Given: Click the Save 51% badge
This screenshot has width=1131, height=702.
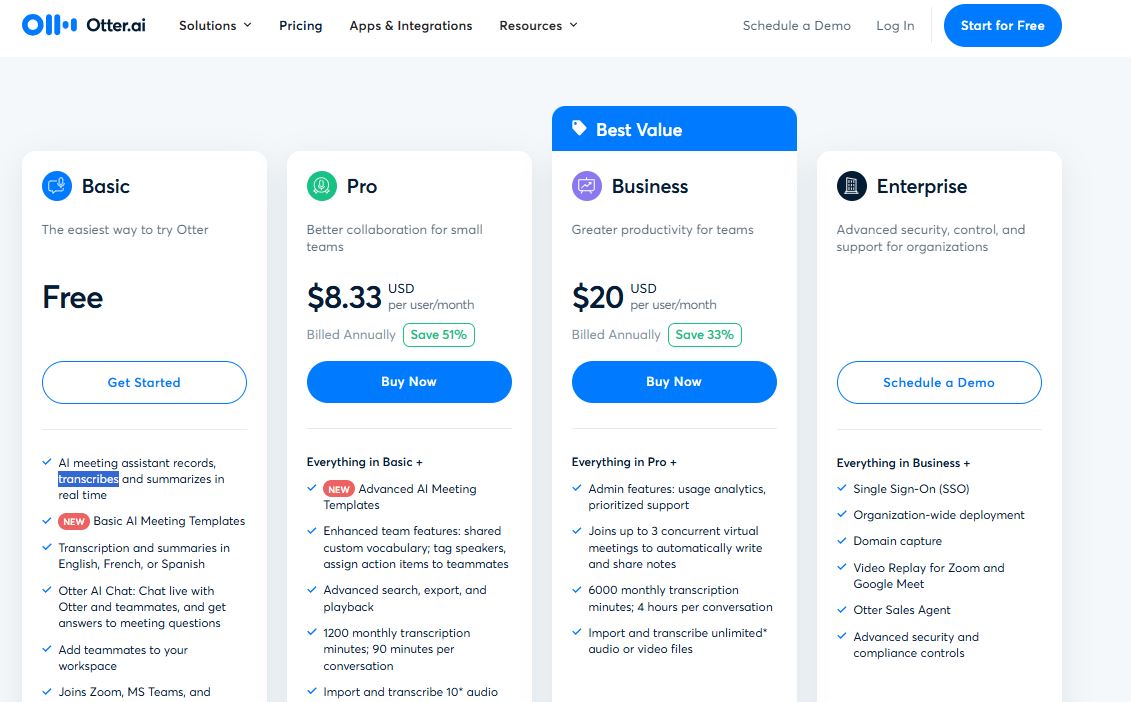Looking at the screenshot, I should click(x=439, y=335).
